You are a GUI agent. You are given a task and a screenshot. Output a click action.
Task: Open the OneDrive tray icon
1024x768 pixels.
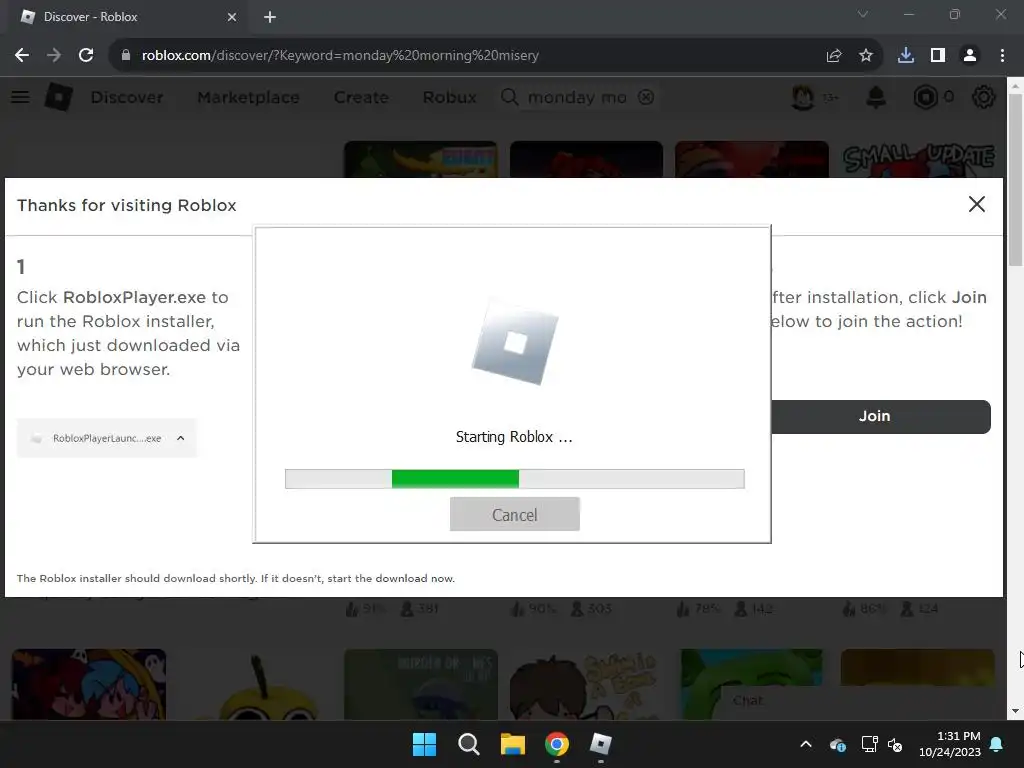click(838, 744)
